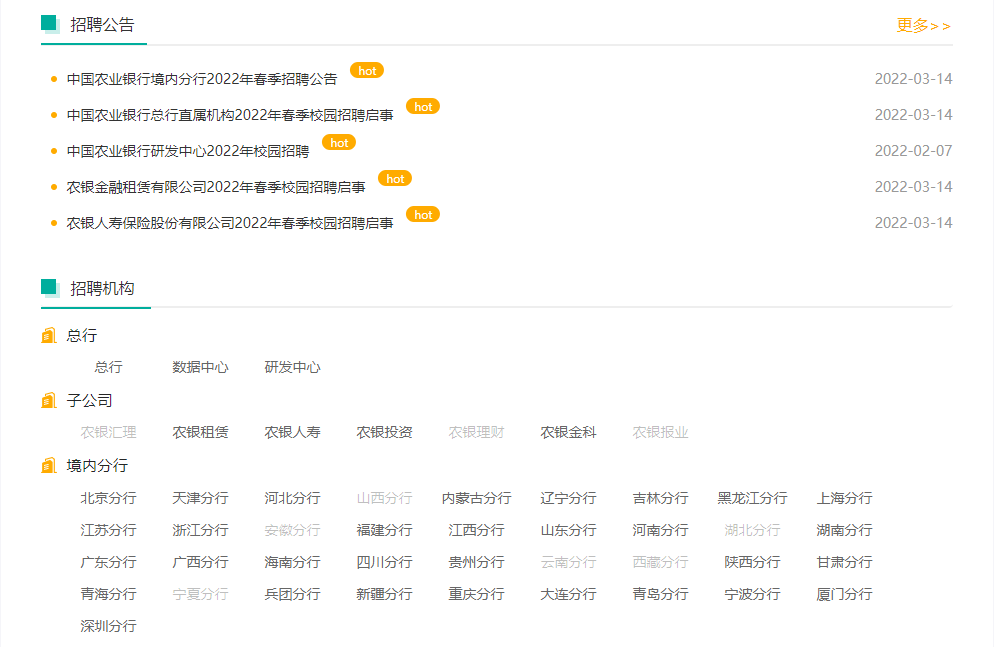This screenshot has height=647, width=994.
Task: Visit 浙江分行 branch page
Action: coord(200,530)
